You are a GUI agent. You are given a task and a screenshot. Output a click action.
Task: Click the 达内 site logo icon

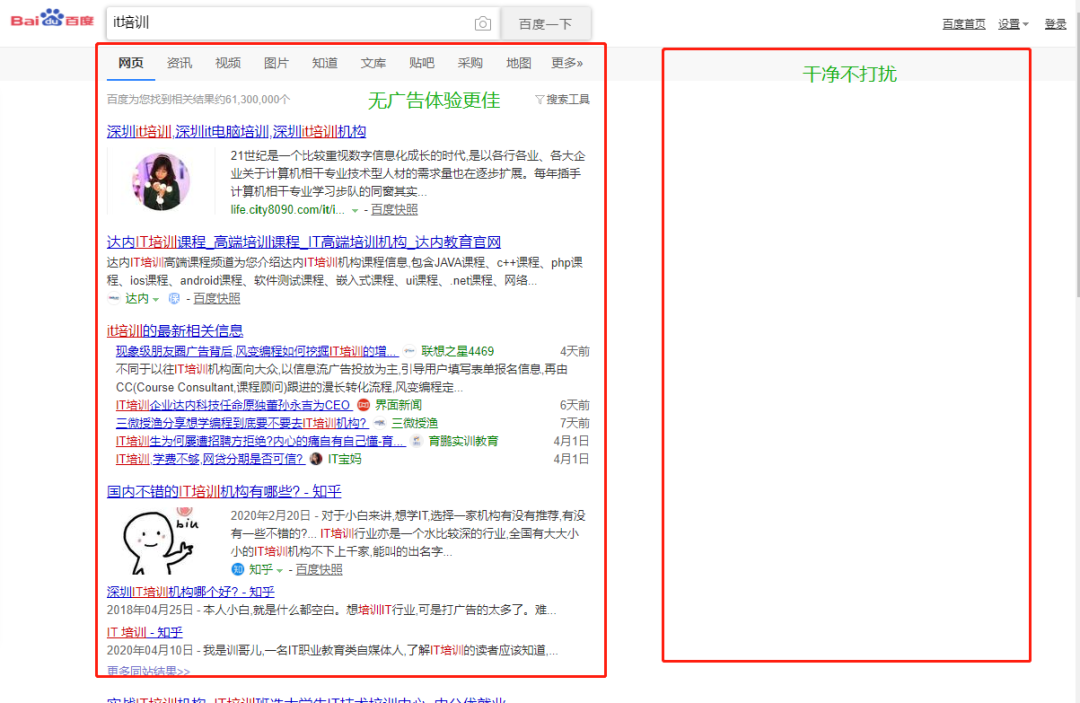114,298
